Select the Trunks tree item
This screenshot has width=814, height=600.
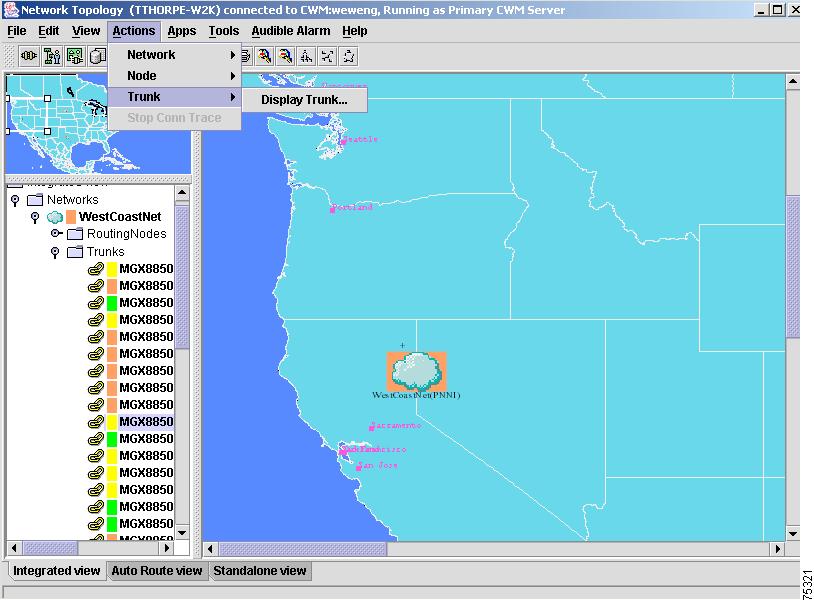[x=105, y=252]
